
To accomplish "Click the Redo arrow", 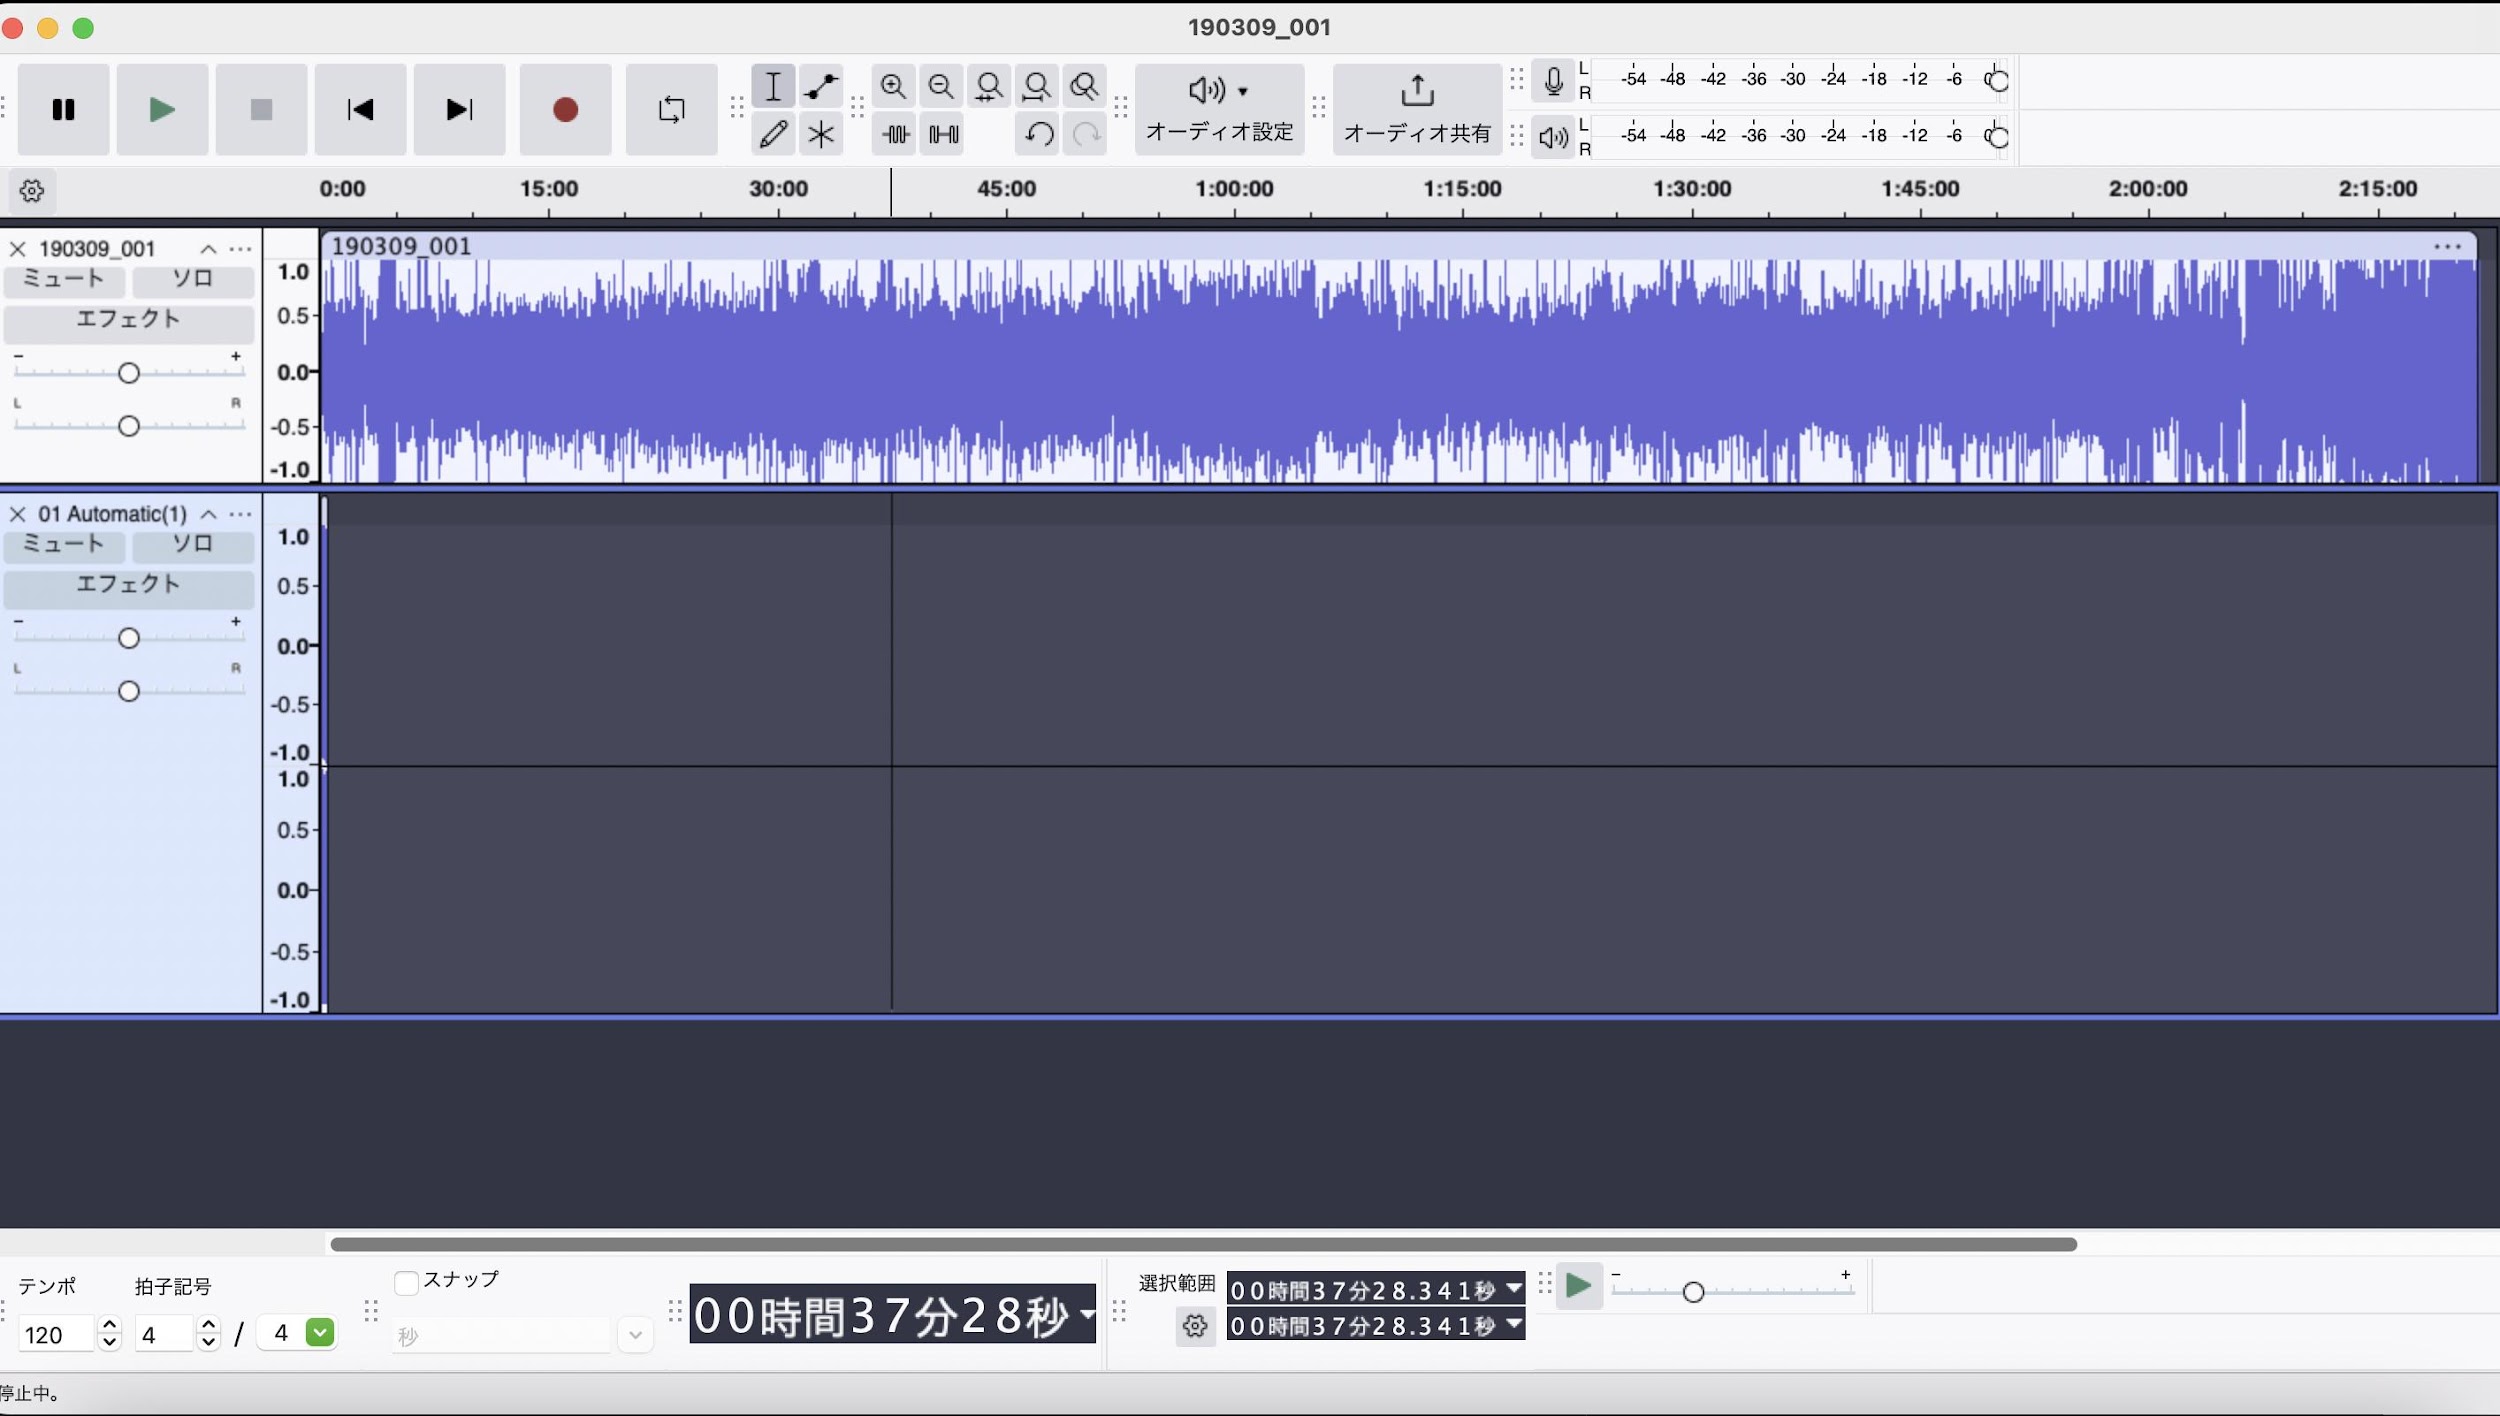I will pos(1086,134).
